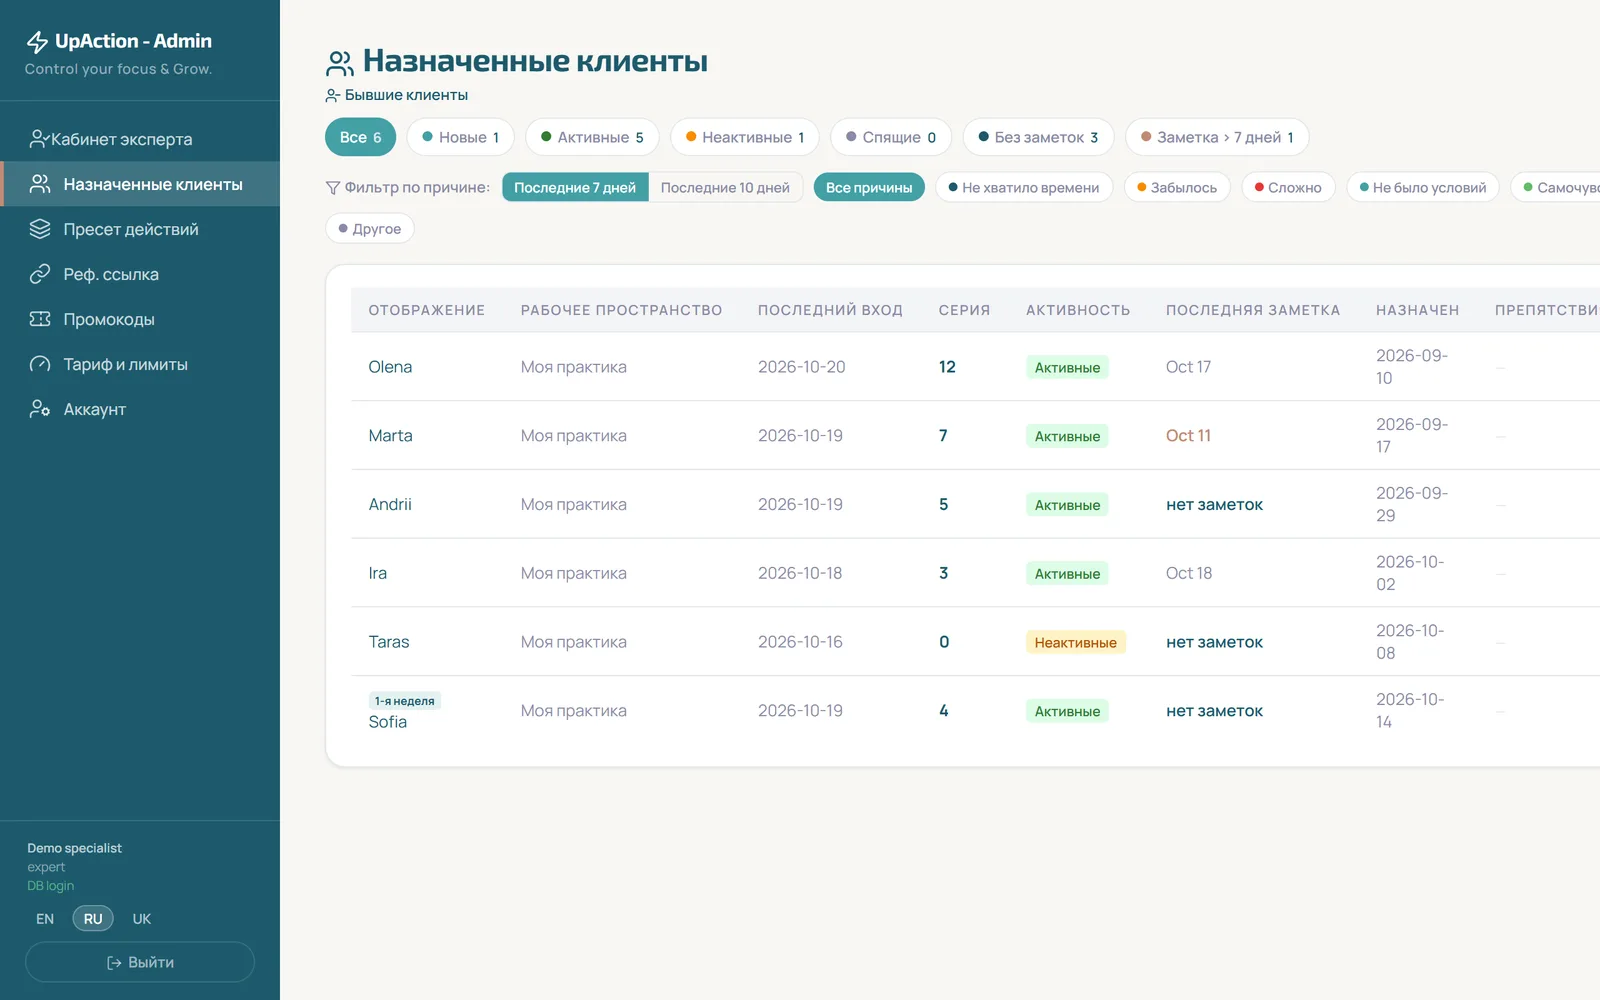Click the Кабинет эксперта user-check icon

pos(39,139)
